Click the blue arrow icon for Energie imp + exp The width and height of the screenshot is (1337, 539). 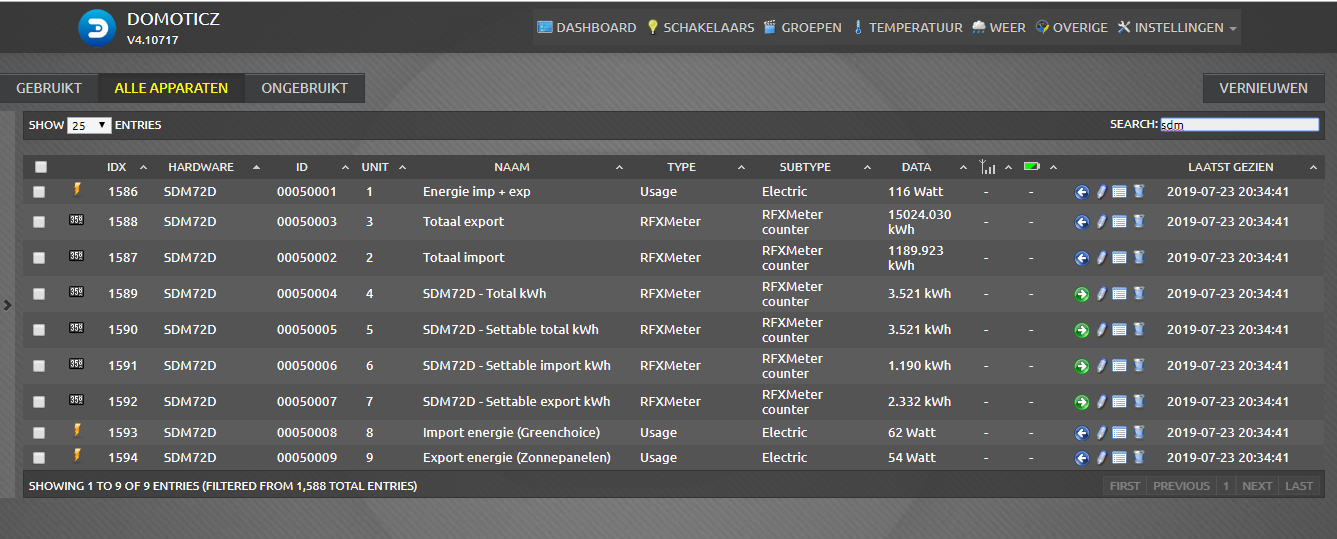click(1081, 192)
